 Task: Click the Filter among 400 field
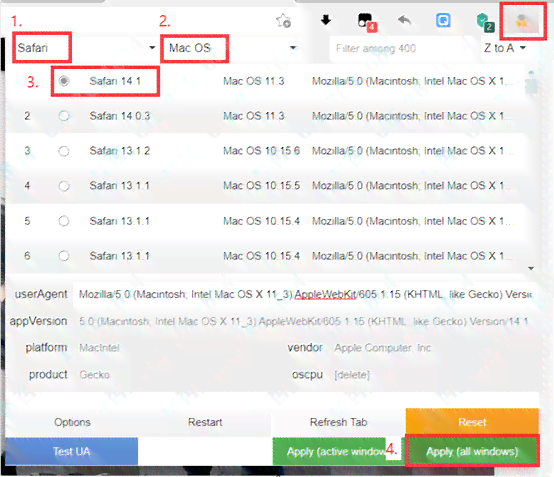click(403, 48)
